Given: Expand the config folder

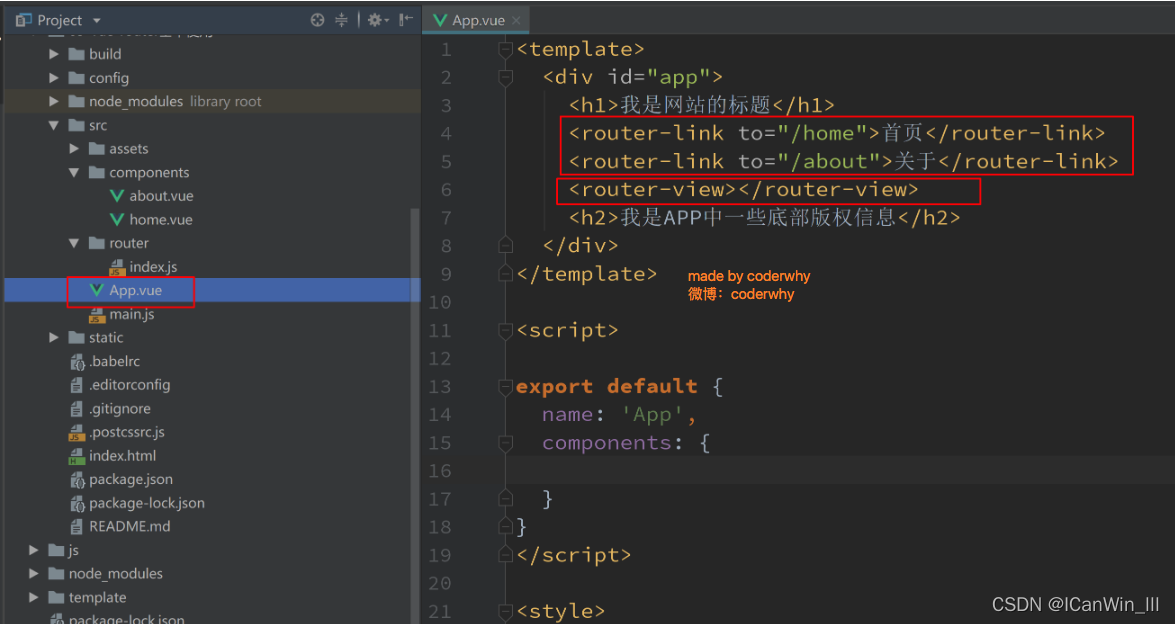Looking at the screenshot, I should [x=54, y=78].
